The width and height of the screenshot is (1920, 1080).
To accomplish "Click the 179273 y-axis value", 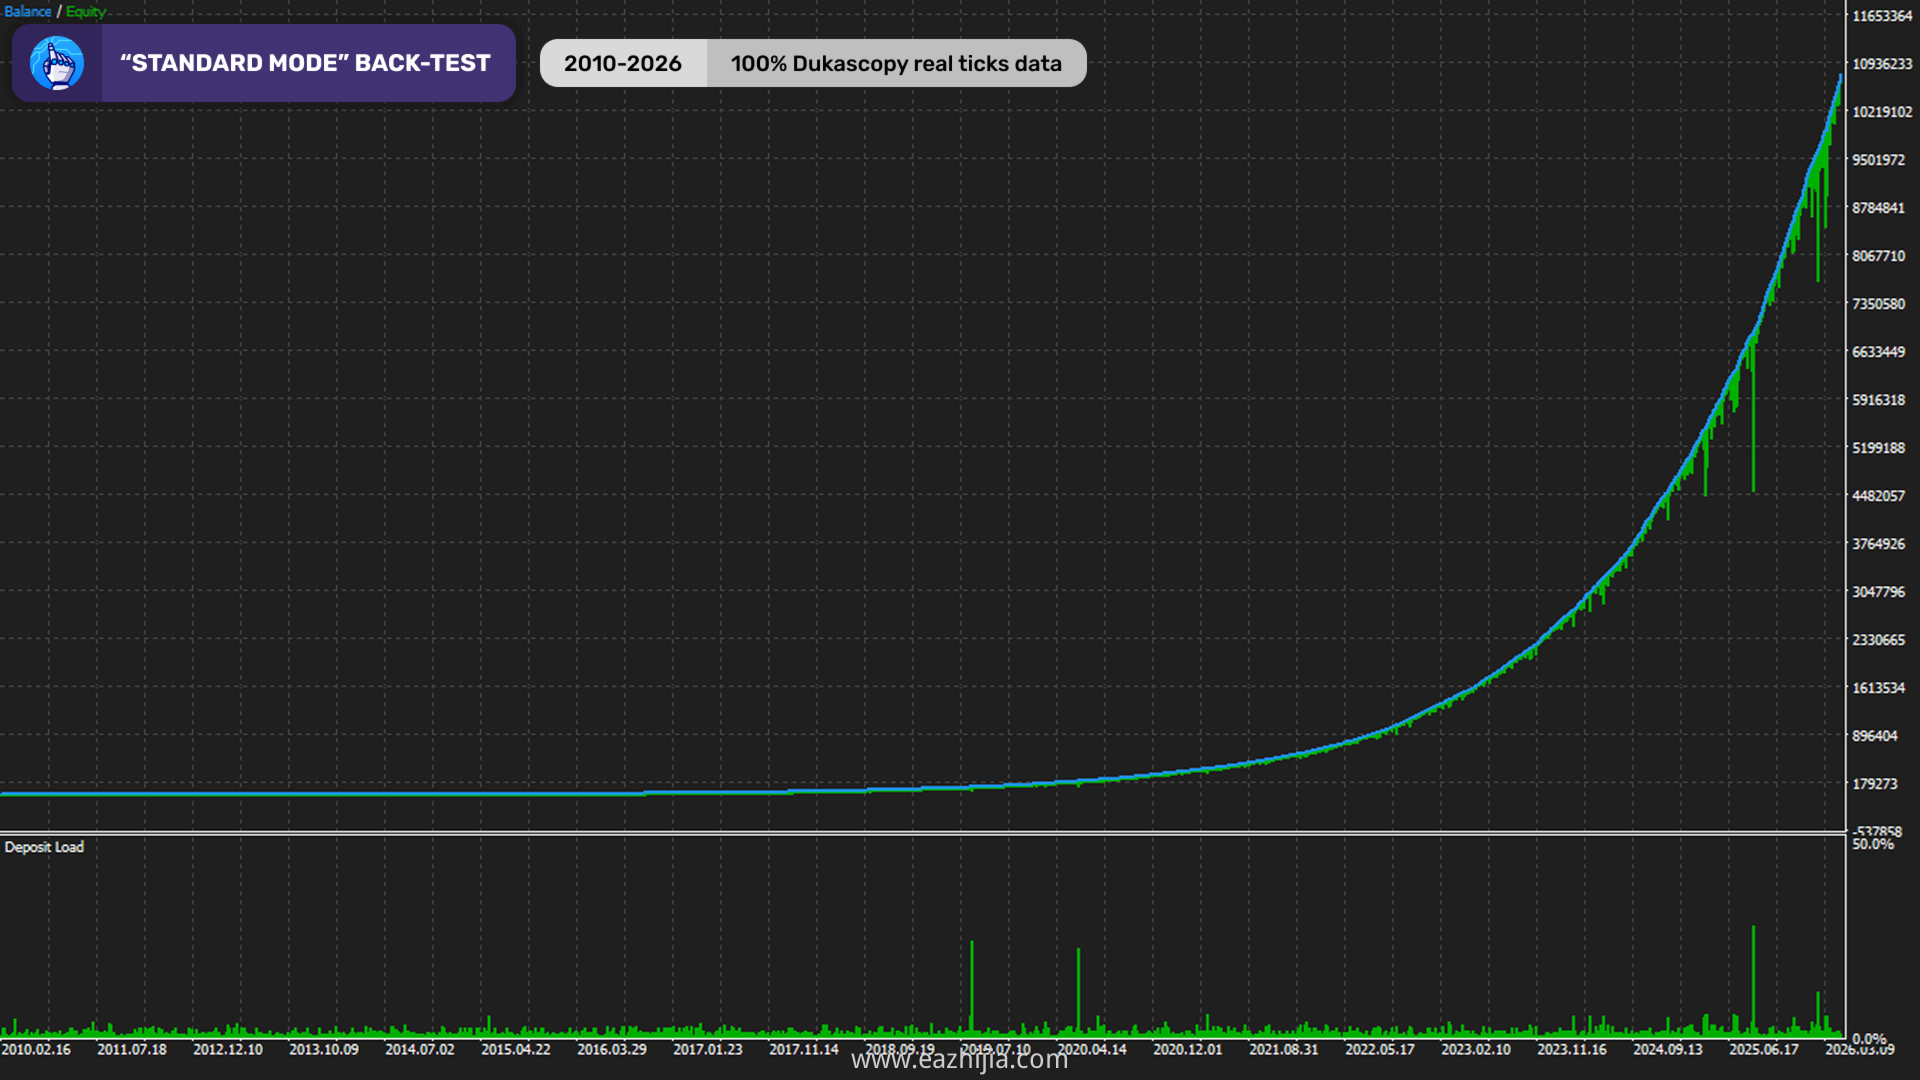I will (1875, 784).
